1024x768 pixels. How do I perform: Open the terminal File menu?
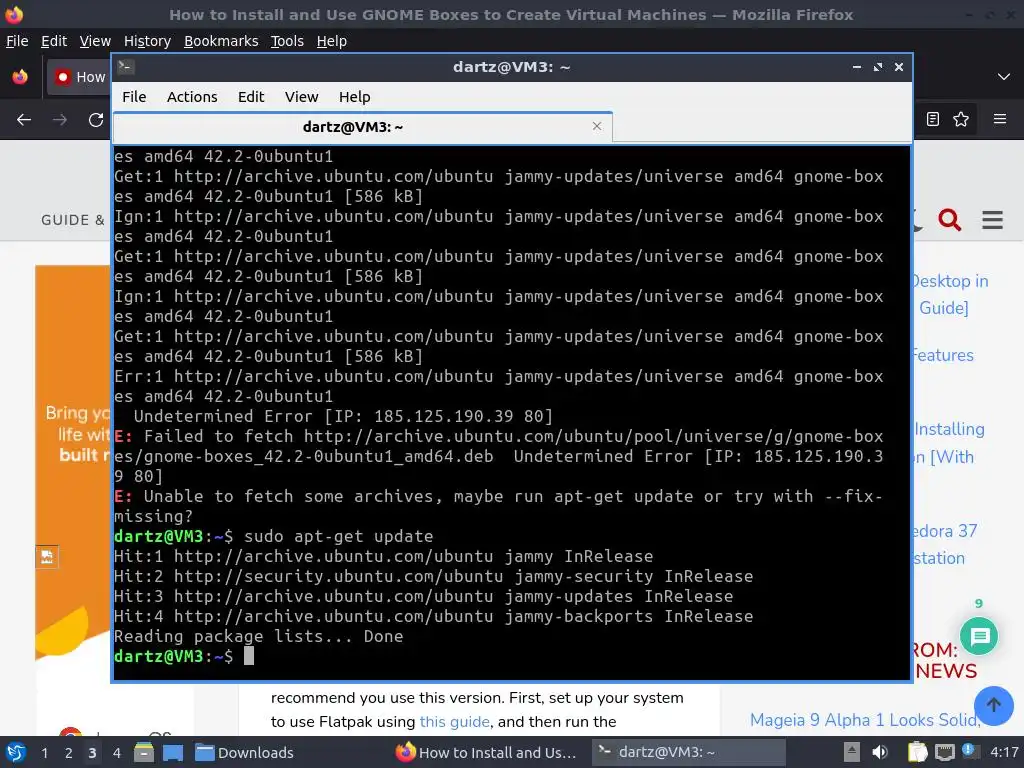pyautogui.click(x=134, y=97)
